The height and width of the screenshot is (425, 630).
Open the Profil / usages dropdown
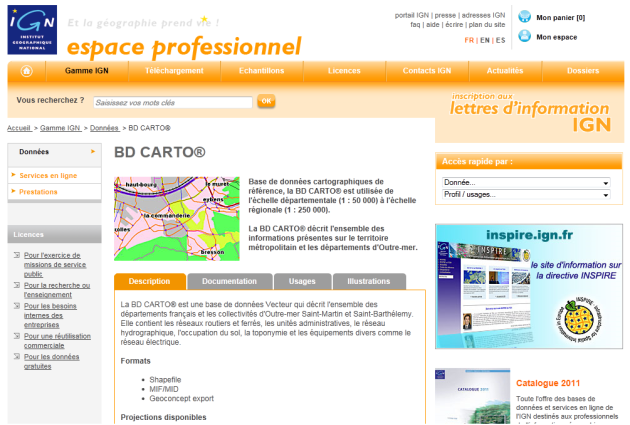tap(526, 194)
